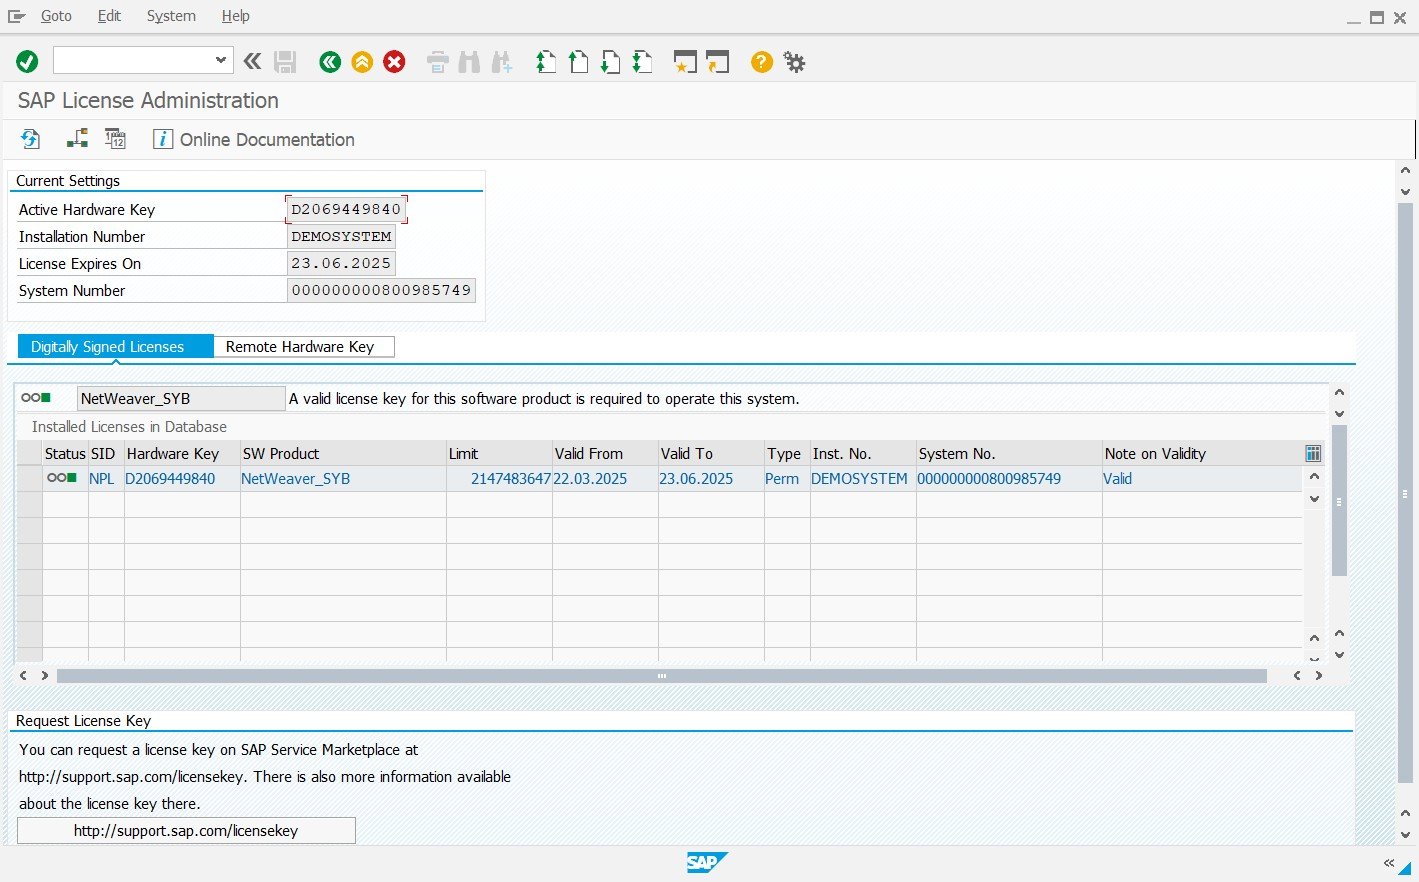Click the Valid From column header
1419x882 pixels.
pyautogui.click(x=605, y=454)
